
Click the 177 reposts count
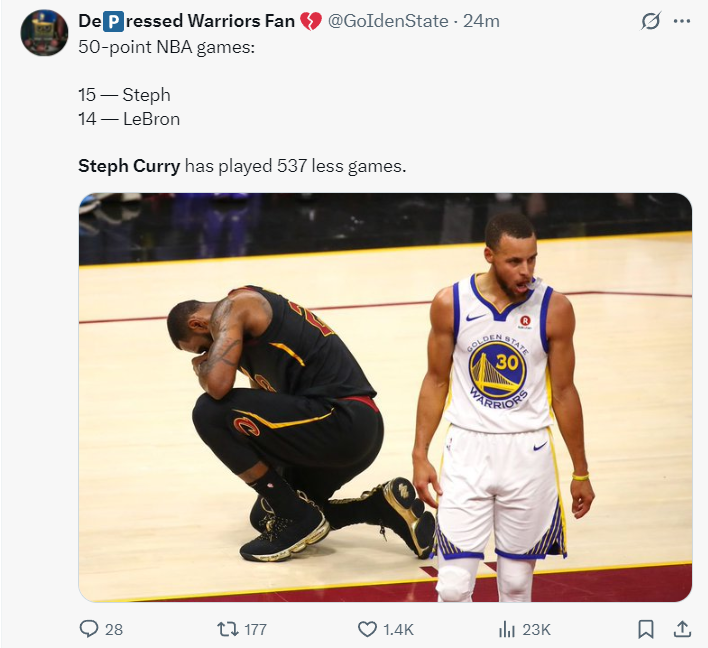coord(256,629)
